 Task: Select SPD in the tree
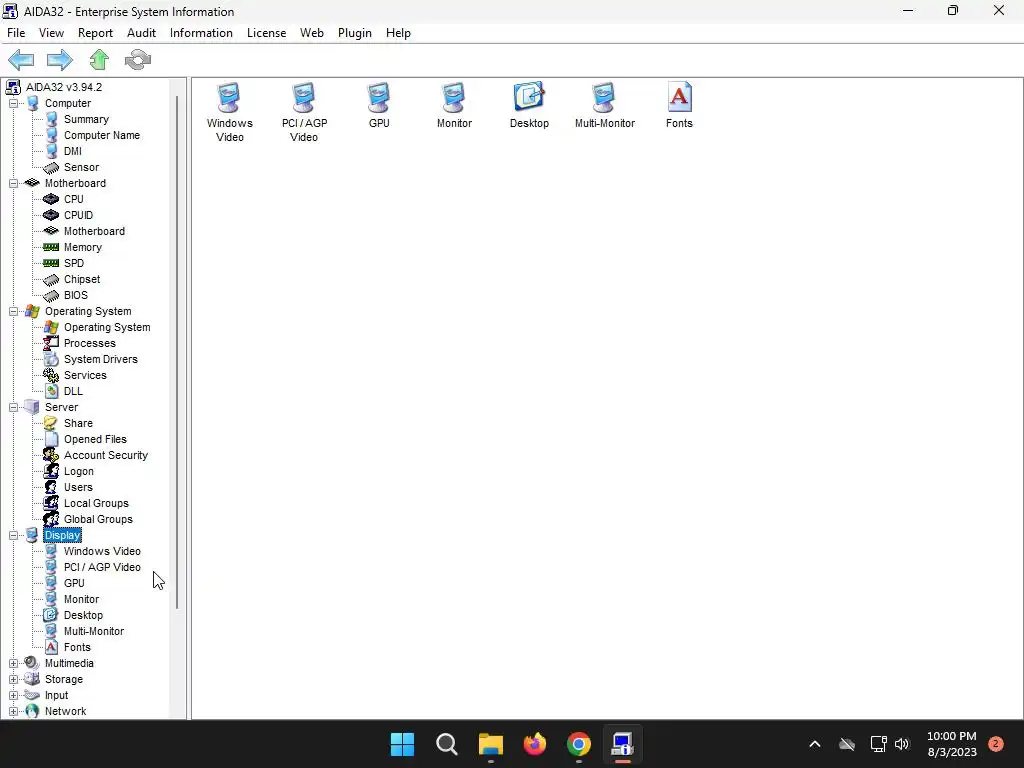(74, 263)
